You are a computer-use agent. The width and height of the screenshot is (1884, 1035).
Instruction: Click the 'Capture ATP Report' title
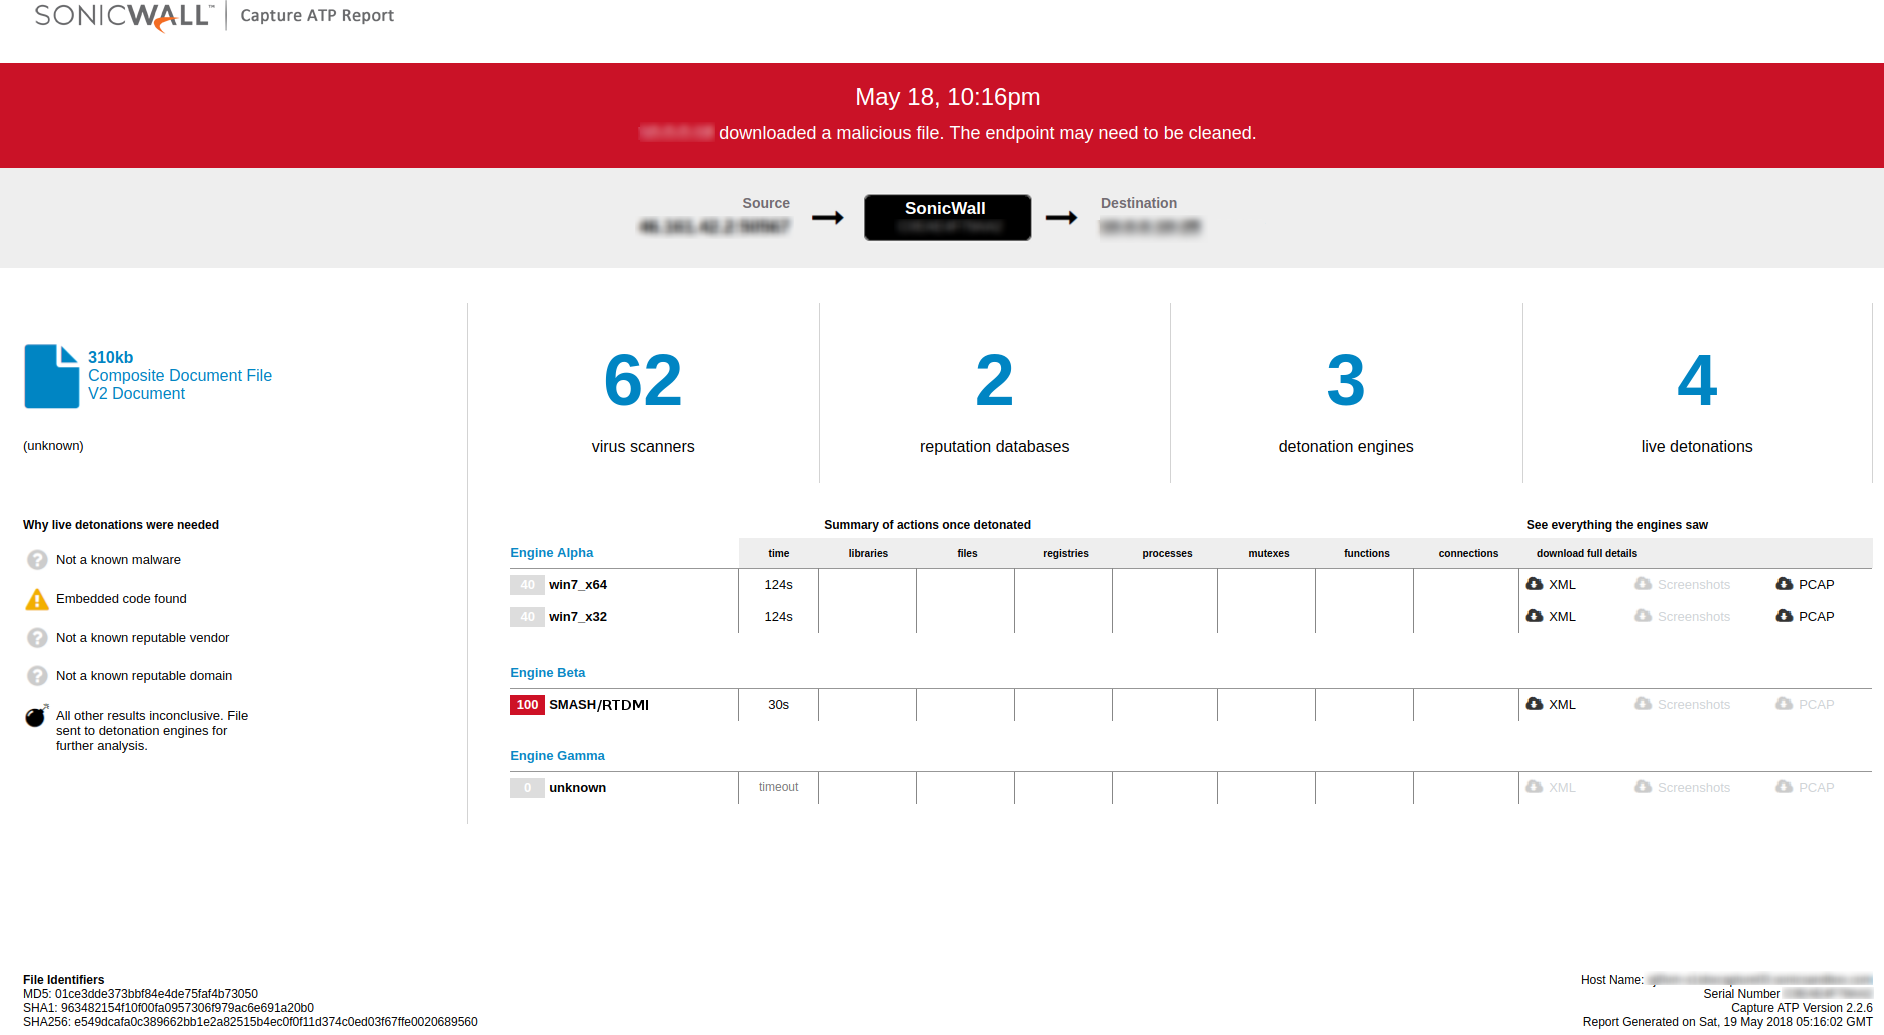pyautogui.click(x=317, y=16)
